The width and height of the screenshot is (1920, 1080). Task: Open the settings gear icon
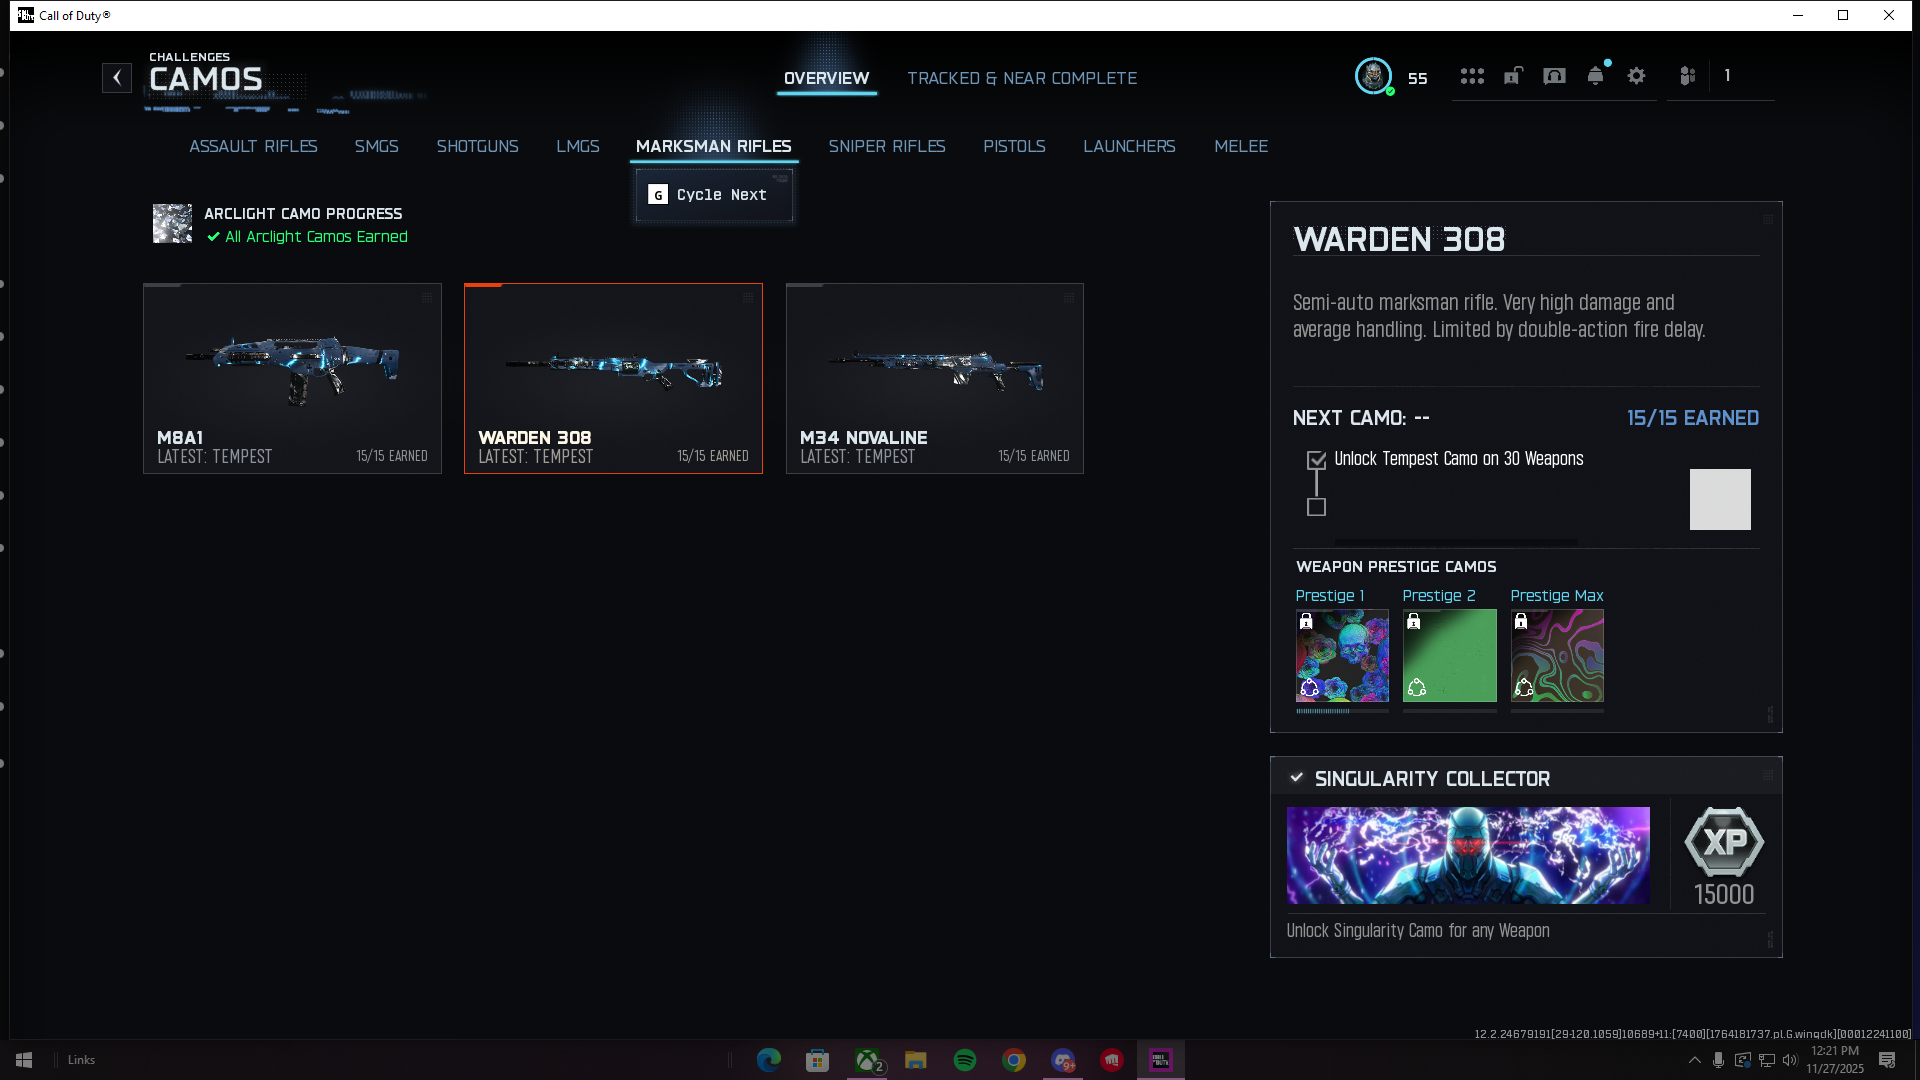(1637, 76)
